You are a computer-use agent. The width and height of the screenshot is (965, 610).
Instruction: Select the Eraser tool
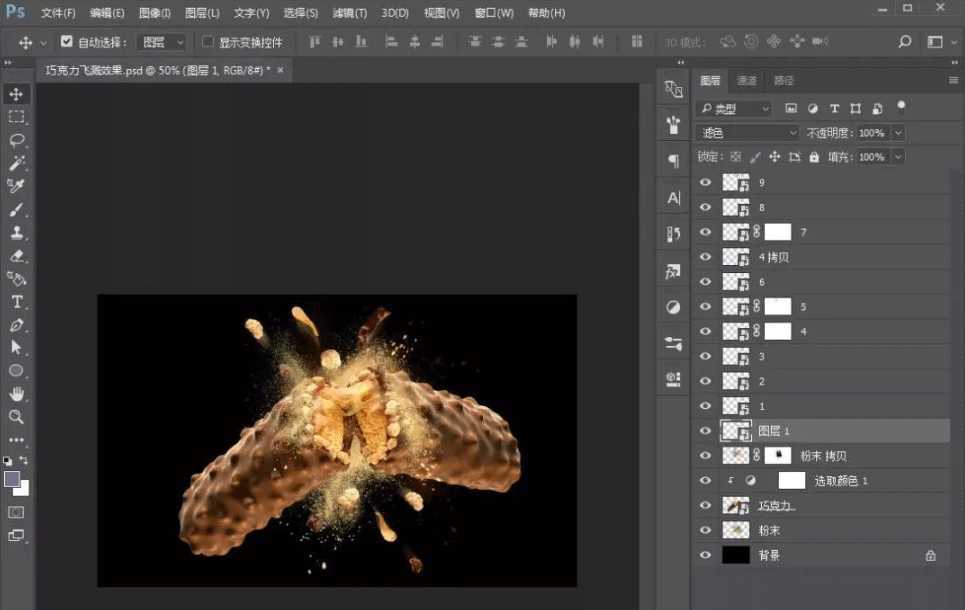[x=17, y=256]
